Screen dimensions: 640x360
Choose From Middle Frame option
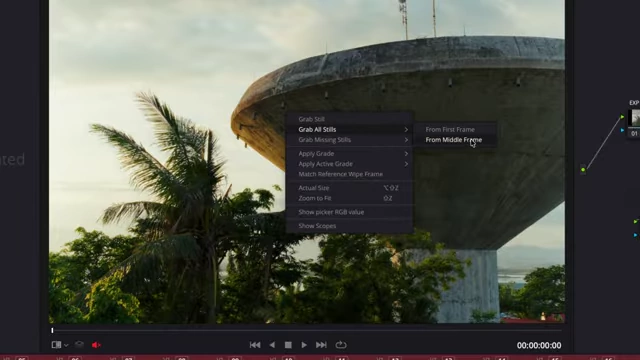(456, 140)
